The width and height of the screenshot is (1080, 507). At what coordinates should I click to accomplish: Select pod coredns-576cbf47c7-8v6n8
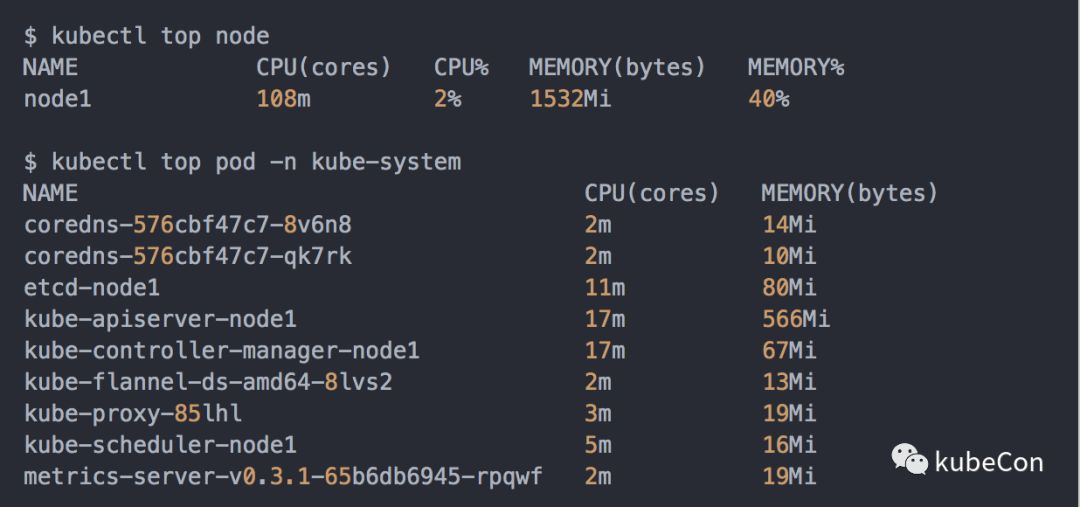pos(187,224)
